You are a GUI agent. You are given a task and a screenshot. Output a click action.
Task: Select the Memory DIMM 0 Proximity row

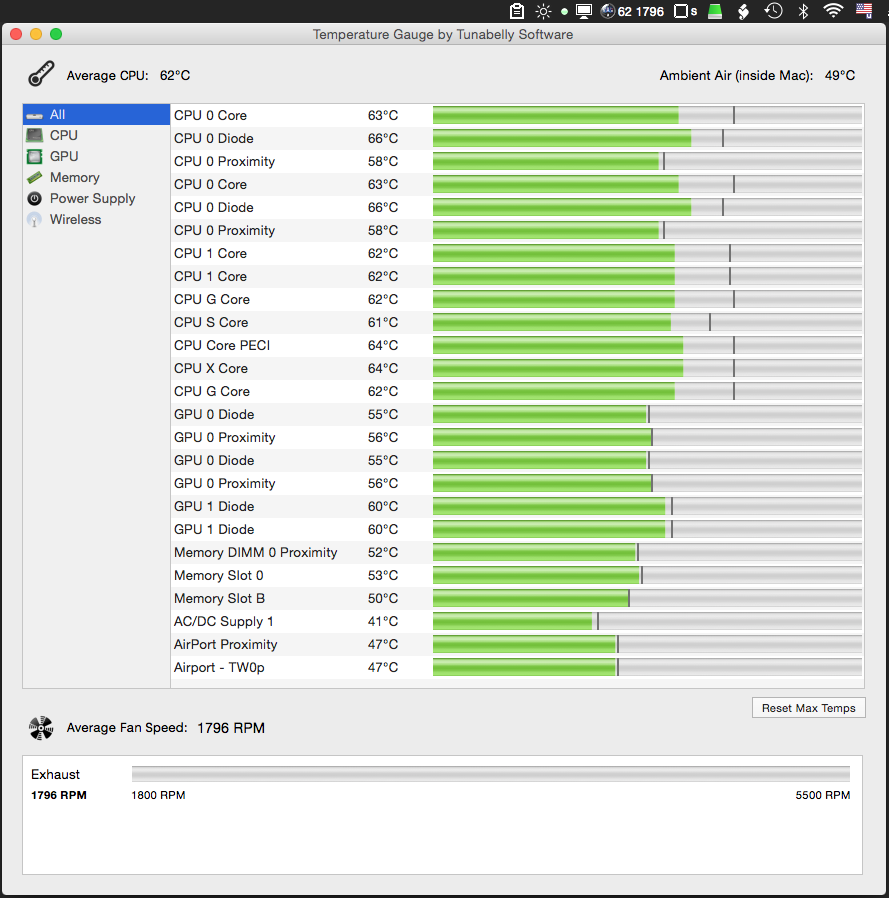pyautogui.click(x=517, y=553)
